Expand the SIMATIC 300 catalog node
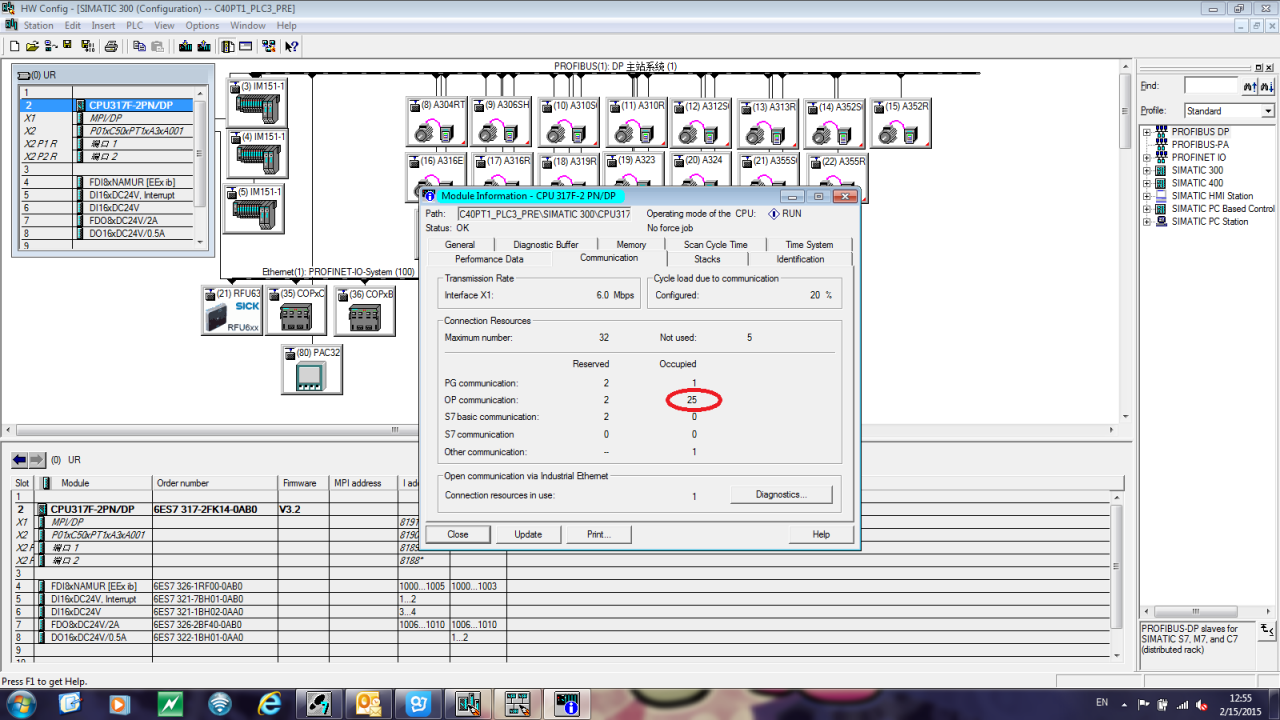This screenshot has width=1280, height=720. click(x=1147, y=171)
